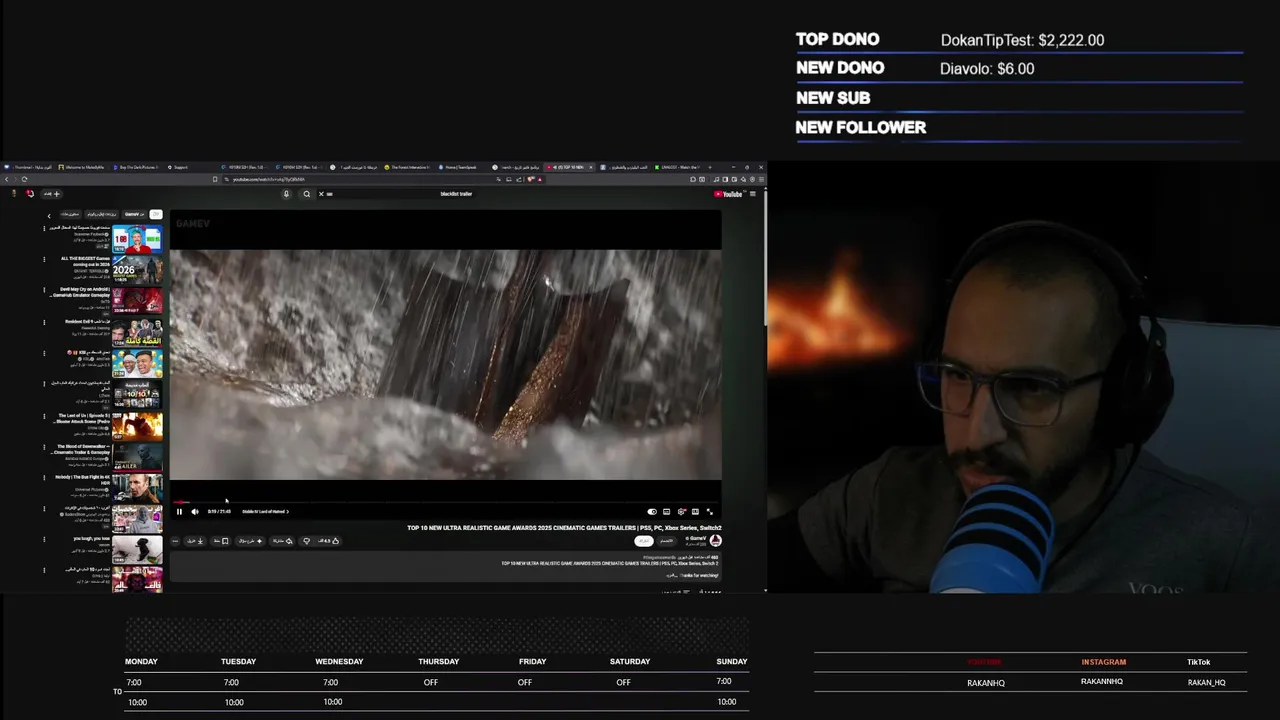This screenshot has width=1280, height=720.
Task: Open YouTube hamburger guide menu
Action: [752, 194]
